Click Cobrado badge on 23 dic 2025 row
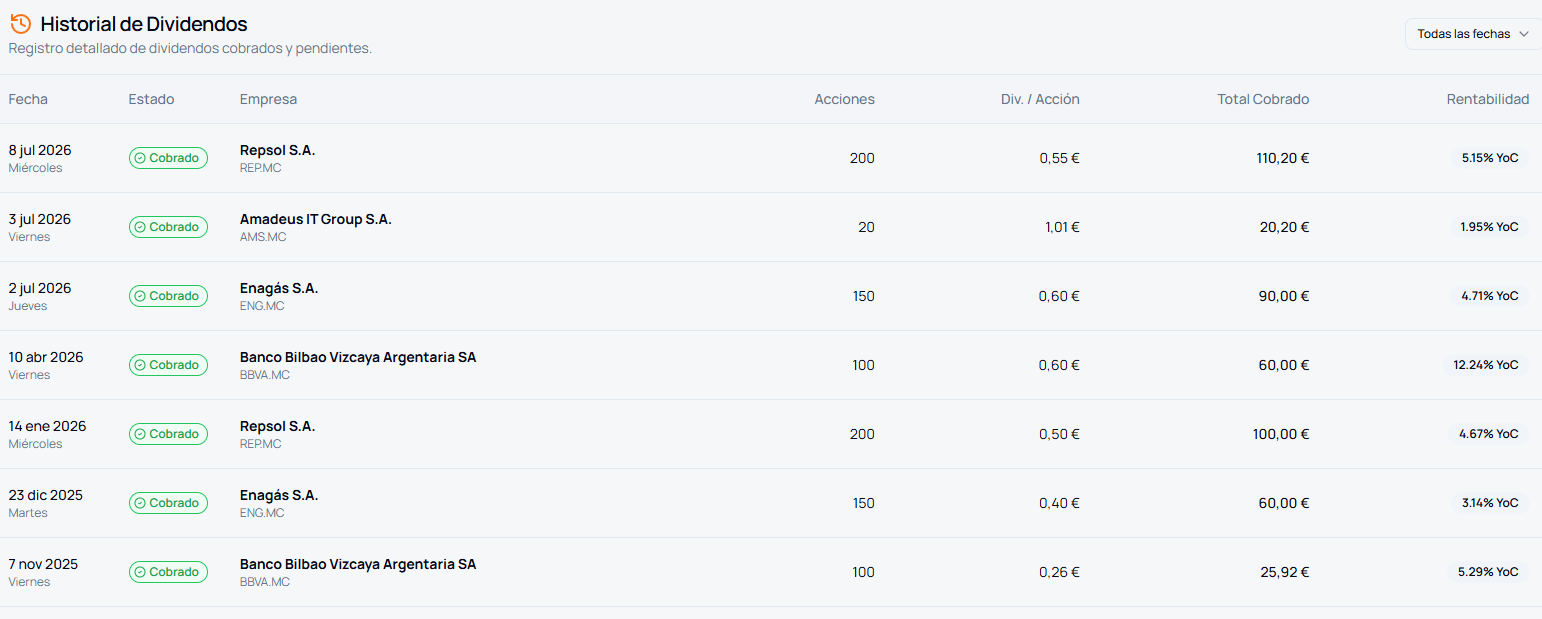Screen dimensions: 1542x619 click(x=168, y=503)
